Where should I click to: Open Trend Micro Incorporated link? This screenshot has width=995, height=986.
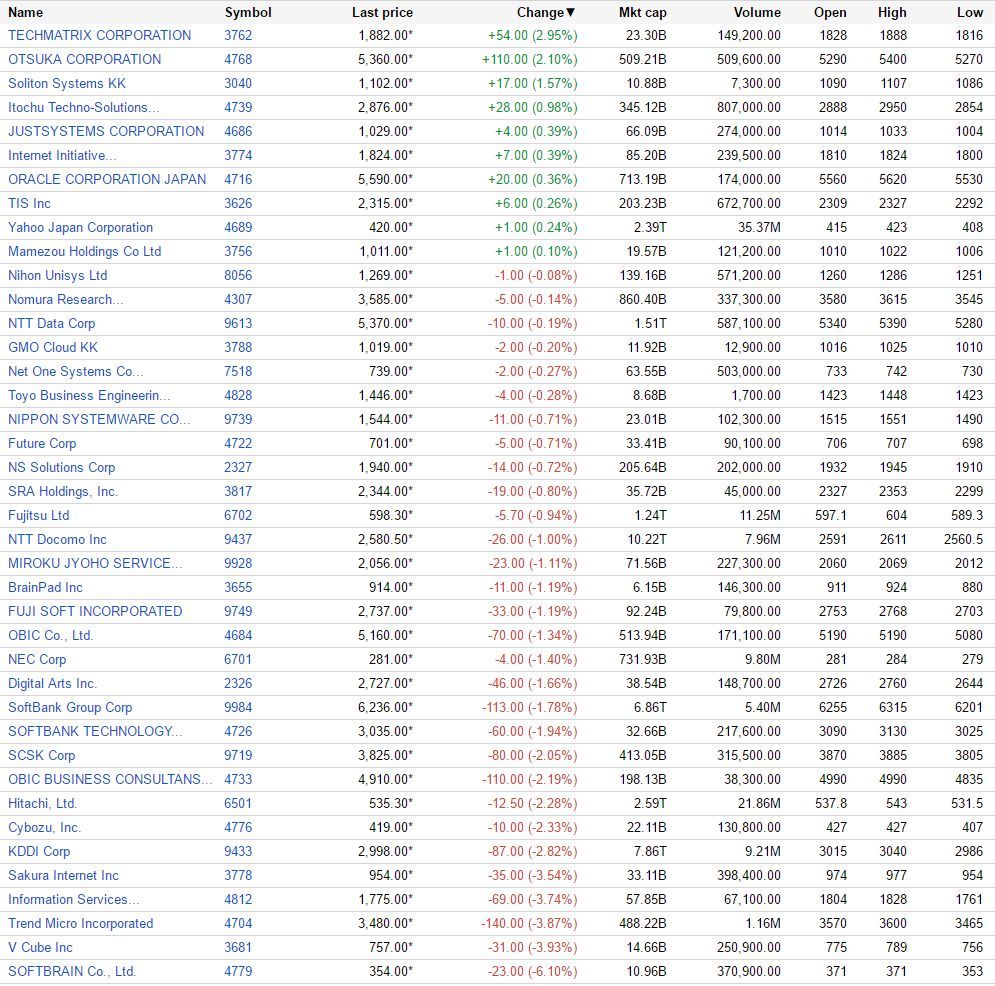(81, 924)
